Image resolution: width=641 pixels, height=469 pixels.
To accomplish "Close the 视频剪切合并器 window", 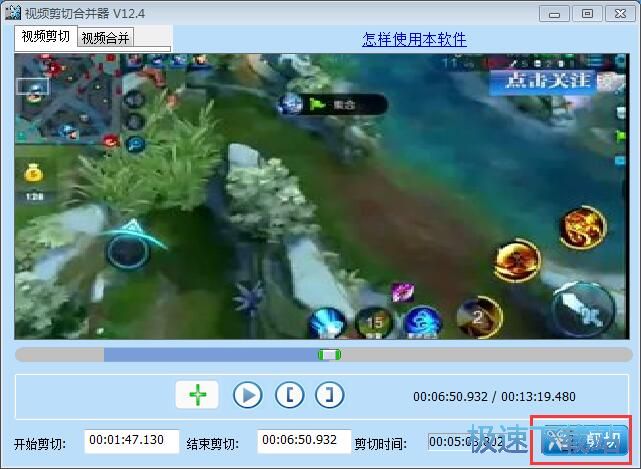I will [620, 14].
